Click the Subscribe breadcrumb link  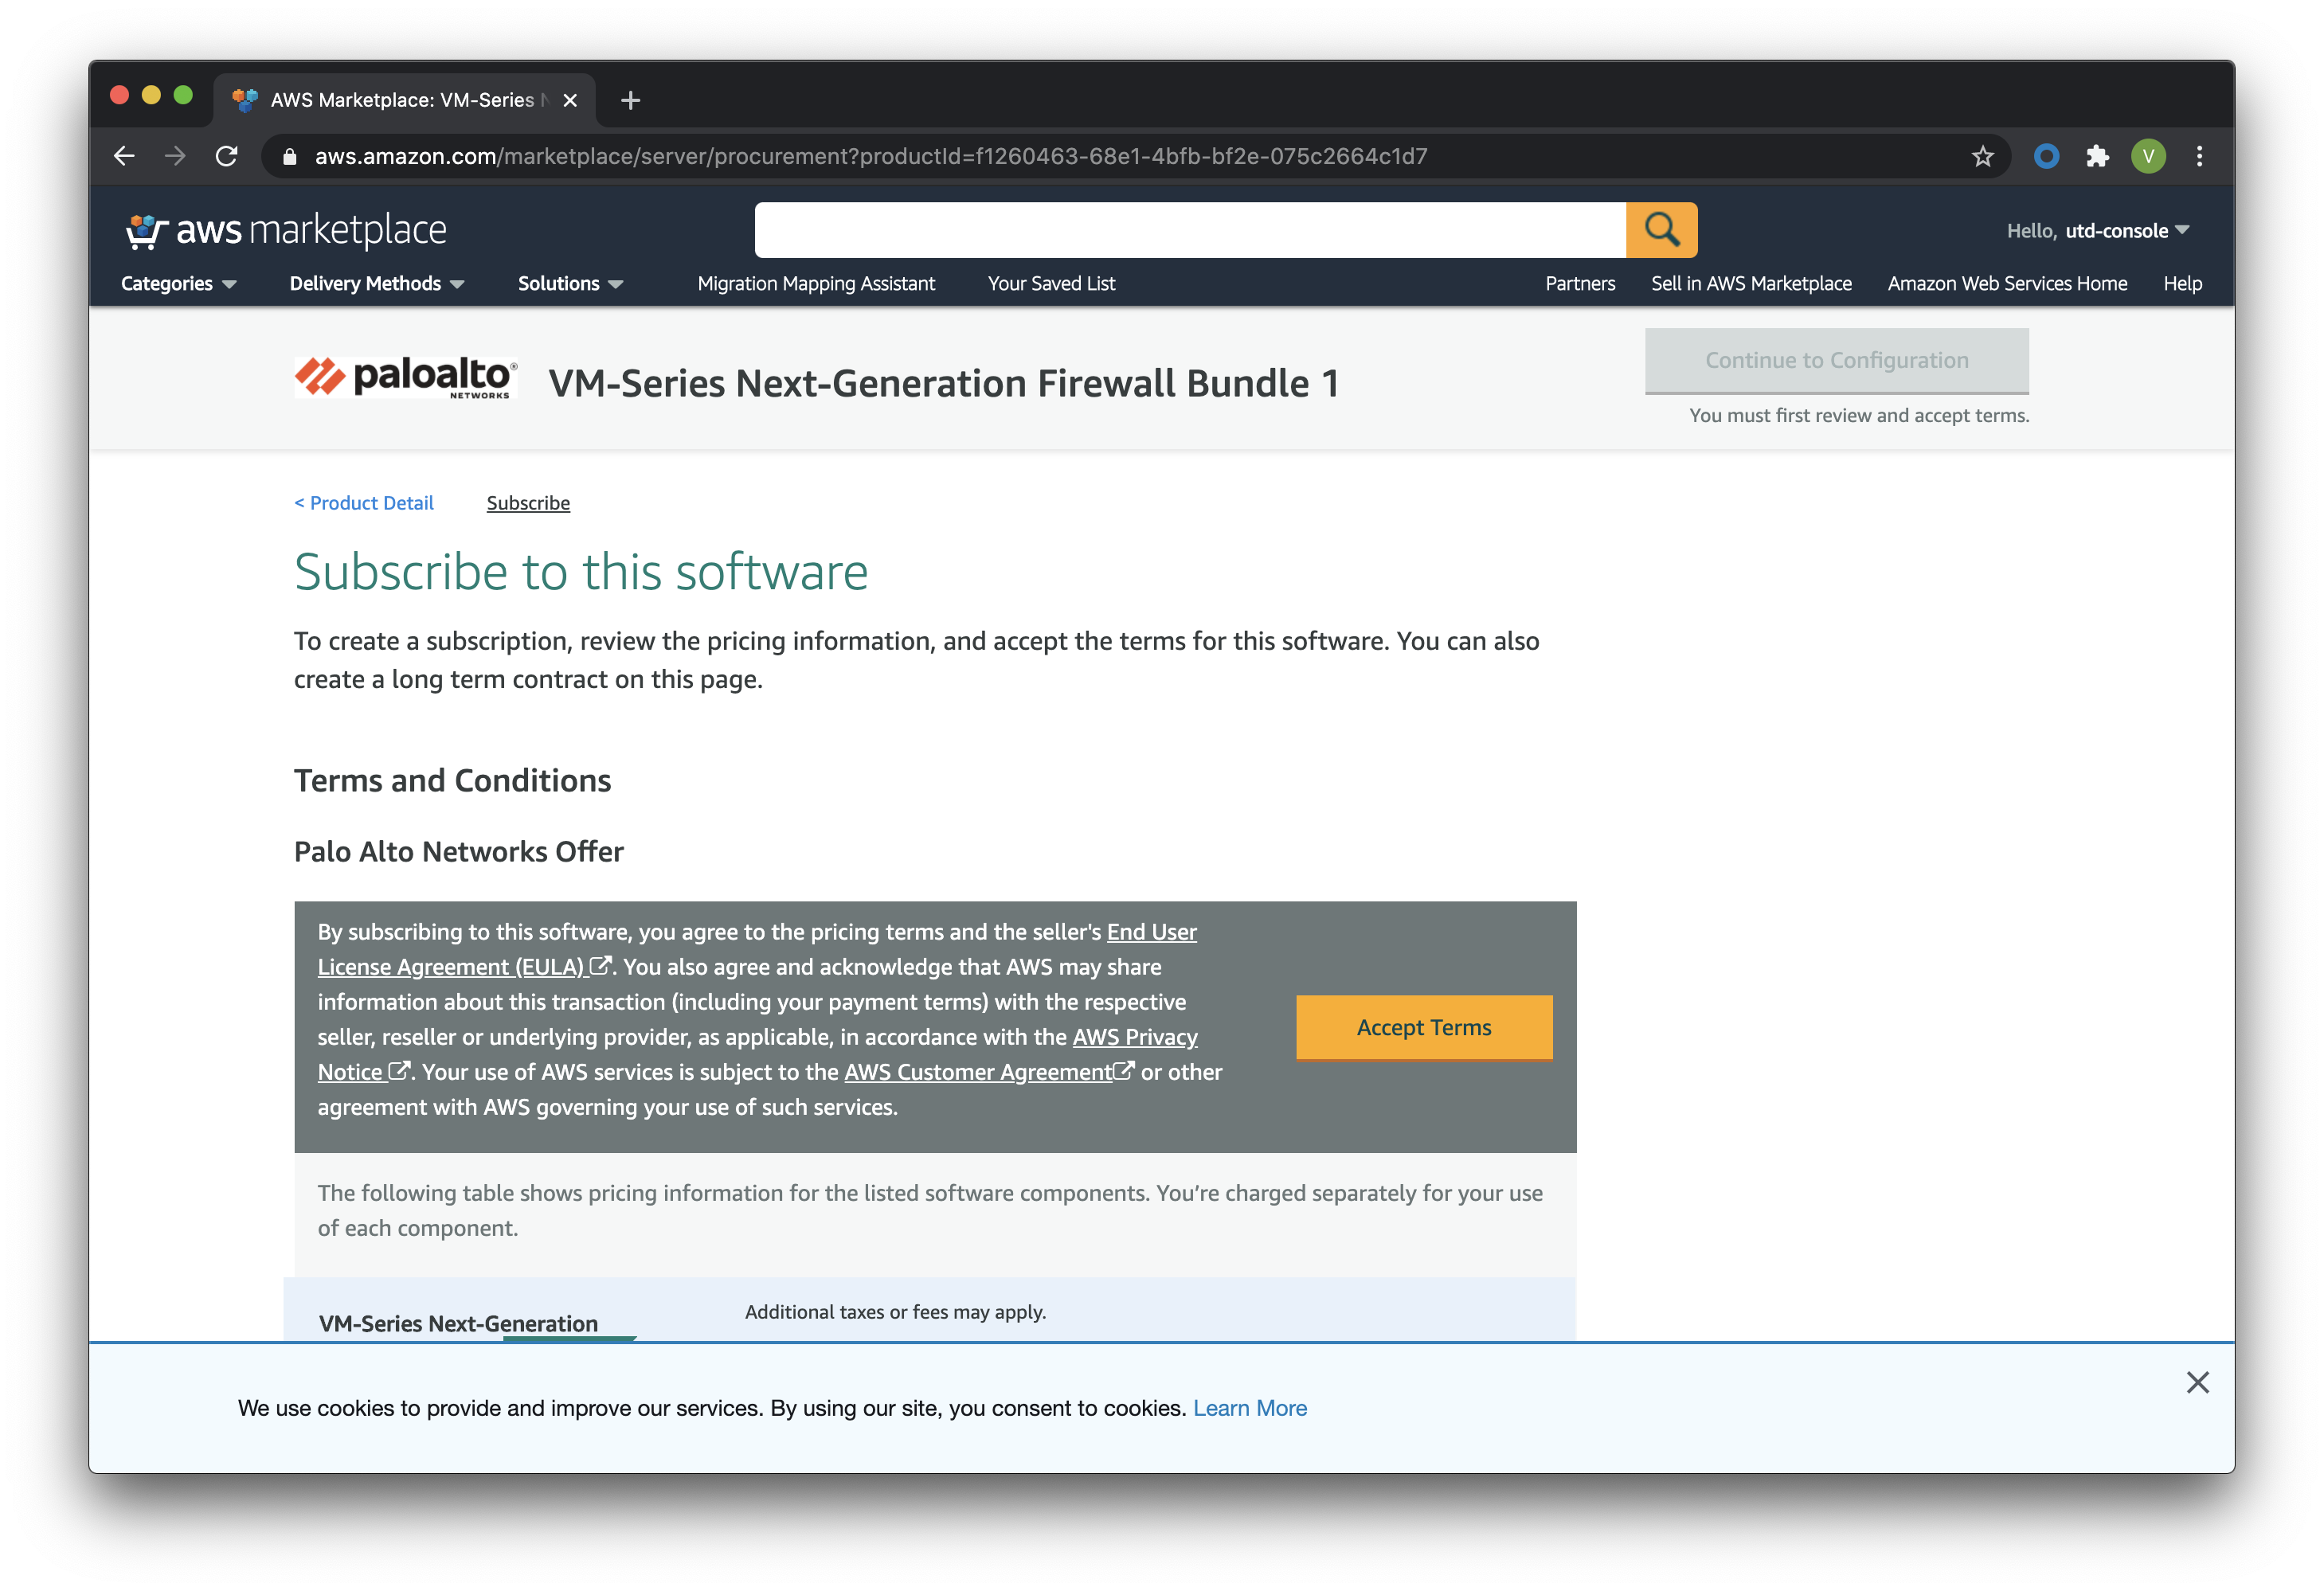pos(528,503)
